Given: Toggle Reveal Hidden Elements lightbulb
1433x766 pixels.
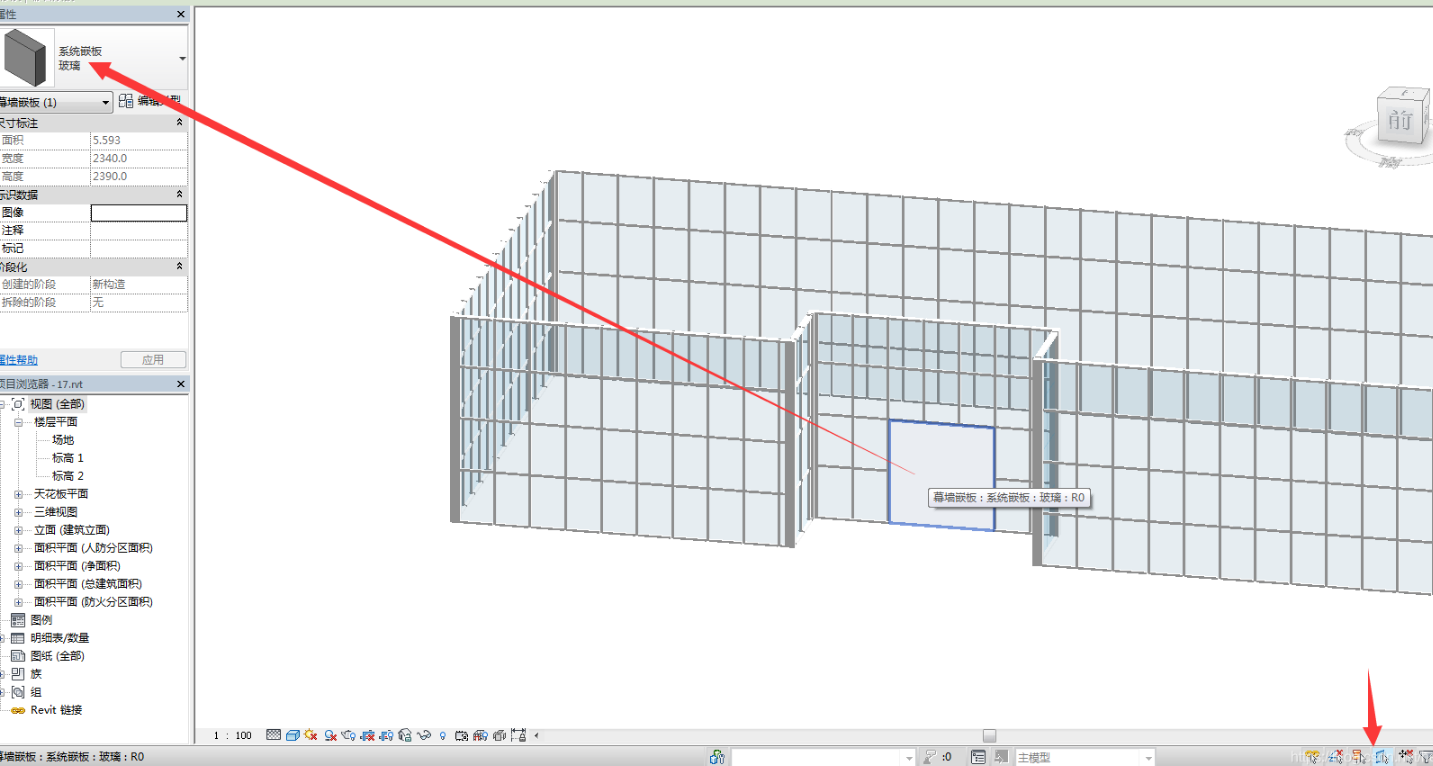Looking at the screenshot, I should click(443, 735).
